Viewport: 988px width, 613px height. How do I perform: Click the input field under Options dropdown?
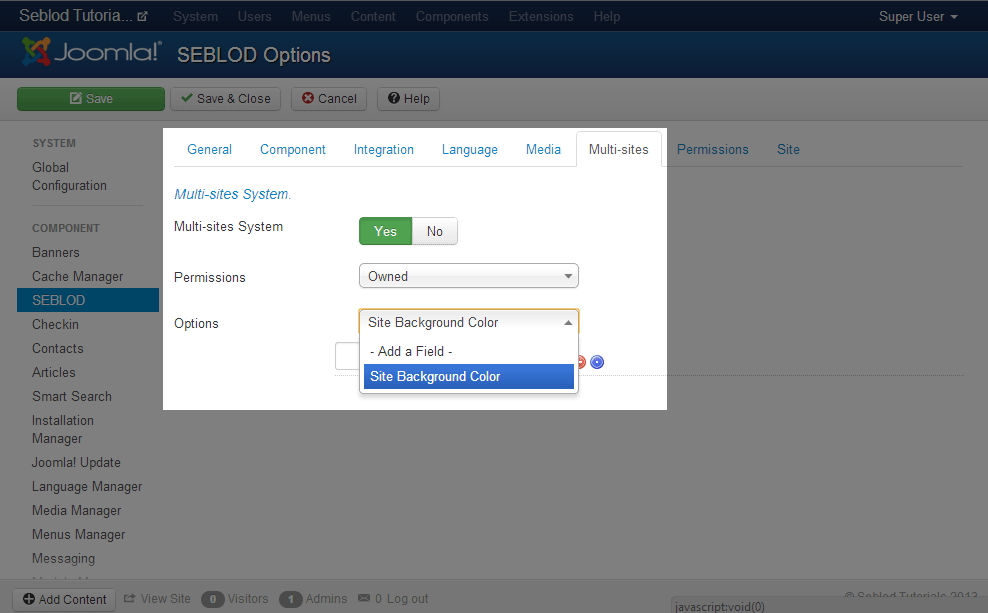347,356
